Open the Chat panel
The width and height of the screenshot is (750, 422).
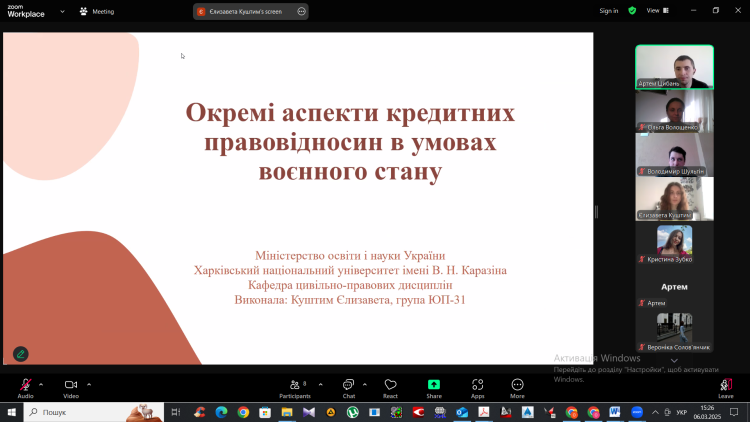[x=349, y=388]
